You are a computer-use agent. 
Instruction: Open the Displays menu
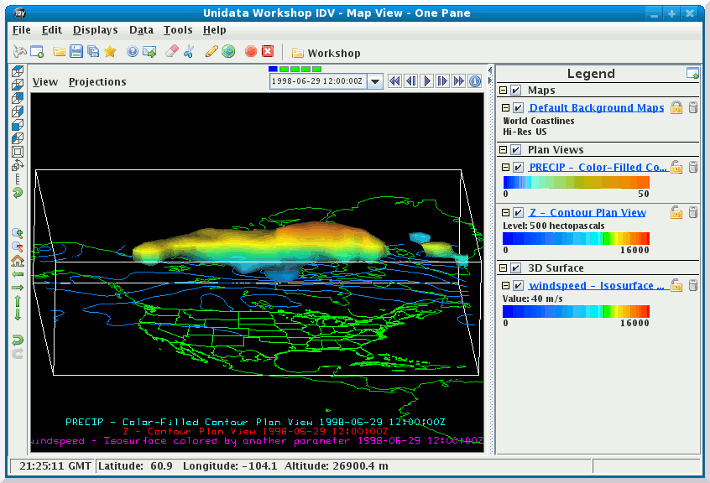pyautogui.click(x=95, y=31)
